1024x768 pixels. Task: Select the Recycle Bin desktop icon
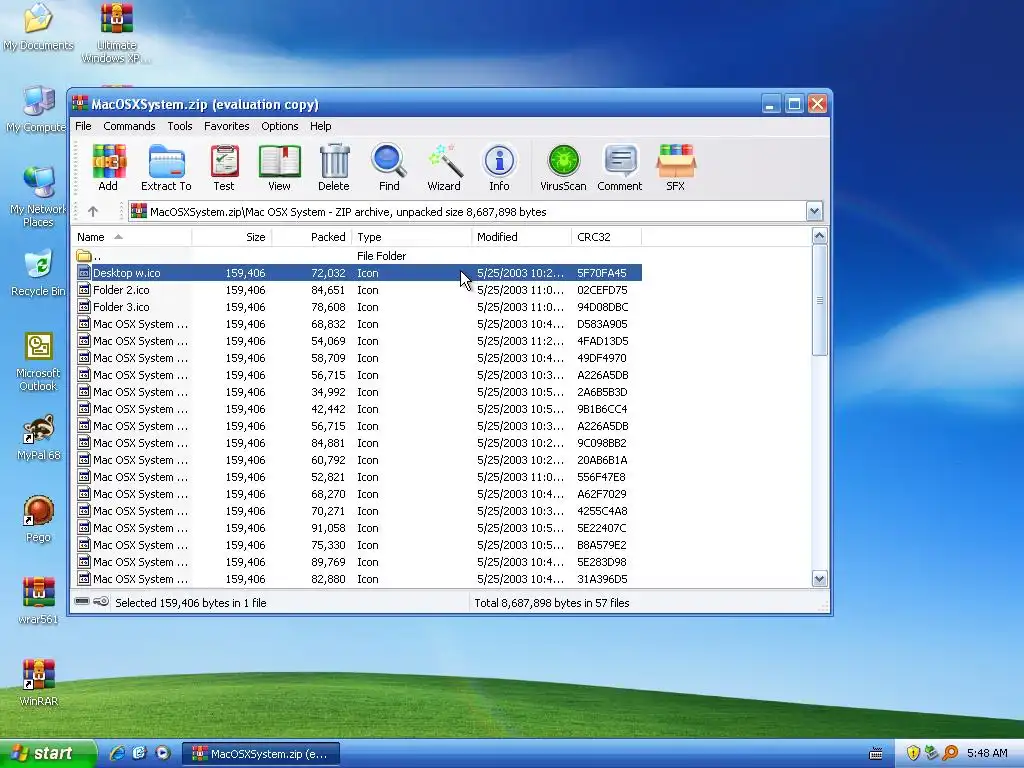(x=38, y=273)
